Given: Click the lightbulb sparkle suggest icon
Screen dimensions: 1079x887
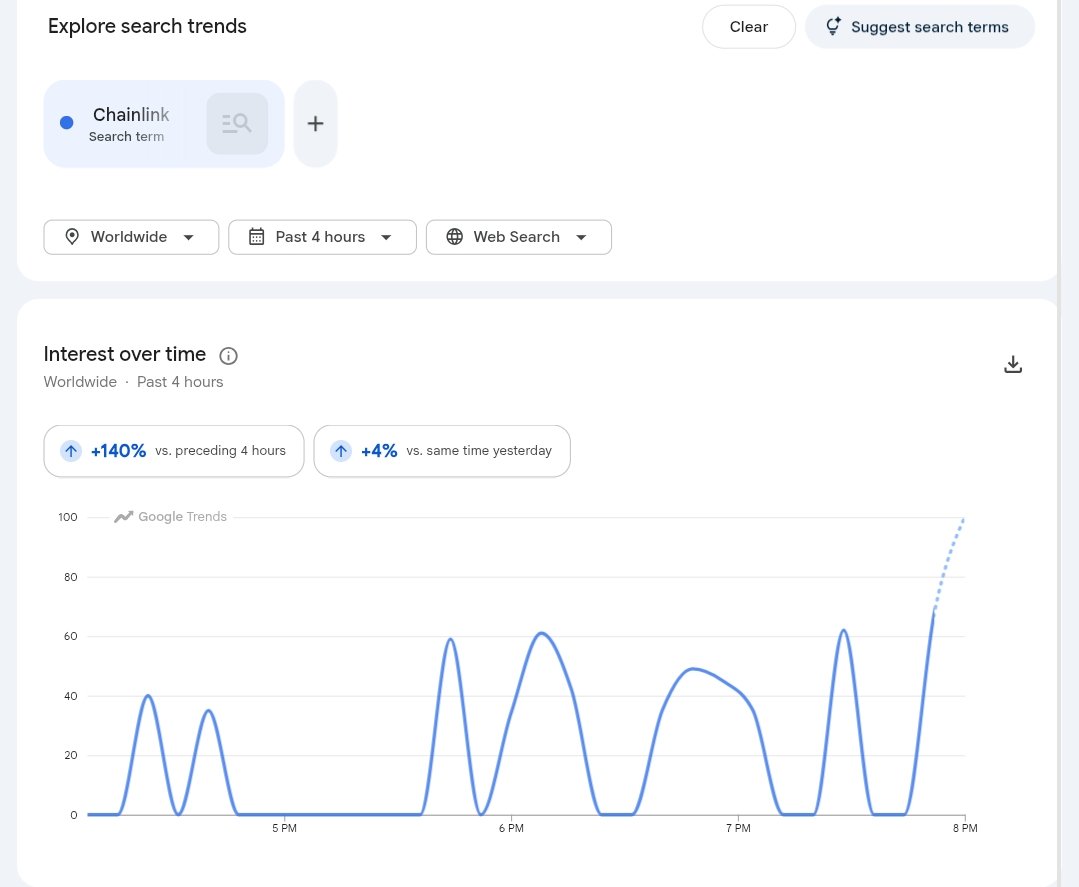Looking at the screenshot, I should (x=833, y=26).
